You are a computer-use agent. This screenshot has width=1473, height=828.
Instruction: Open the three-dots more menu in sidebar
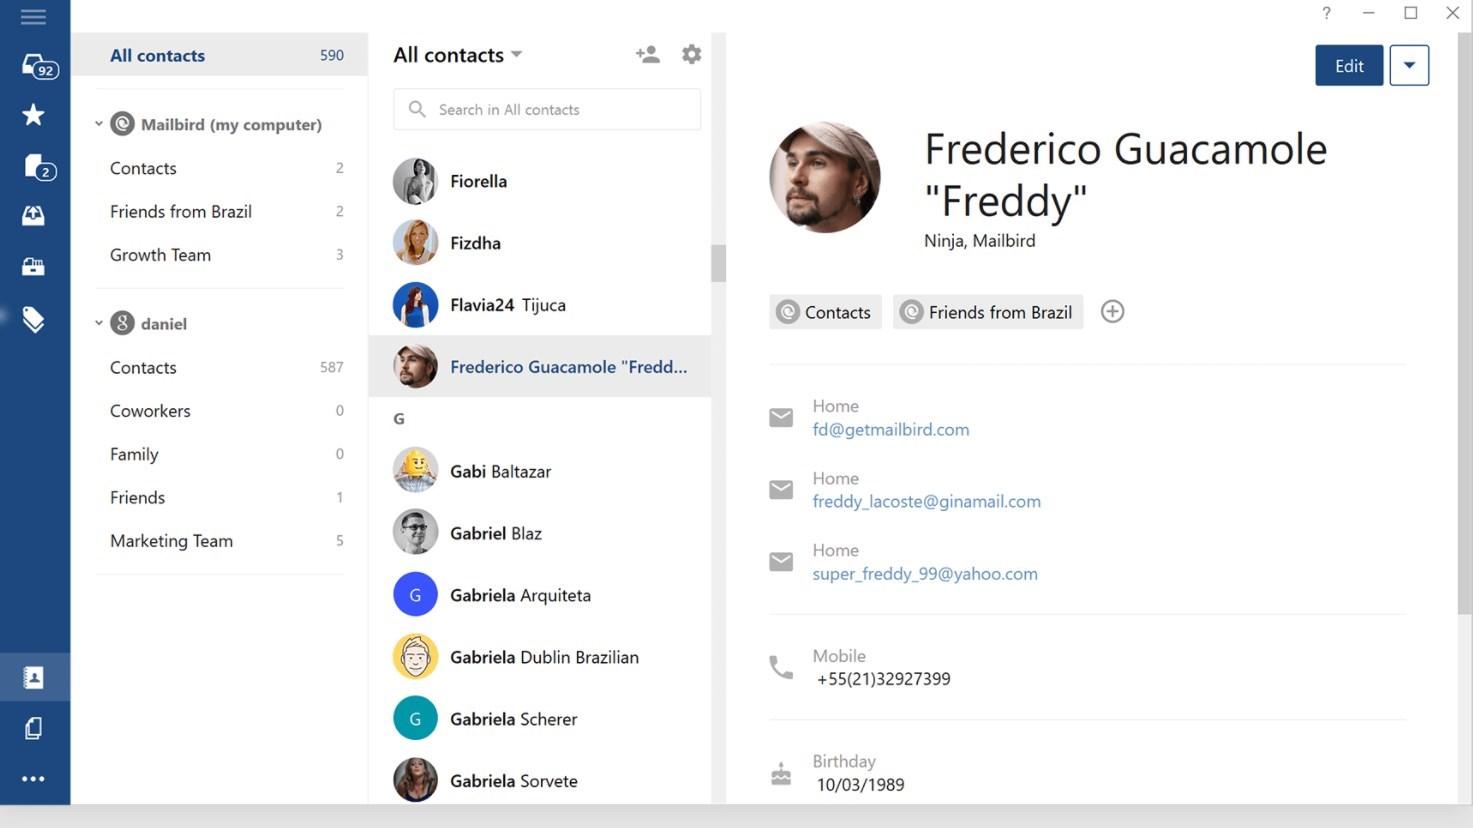coord(33,779)
